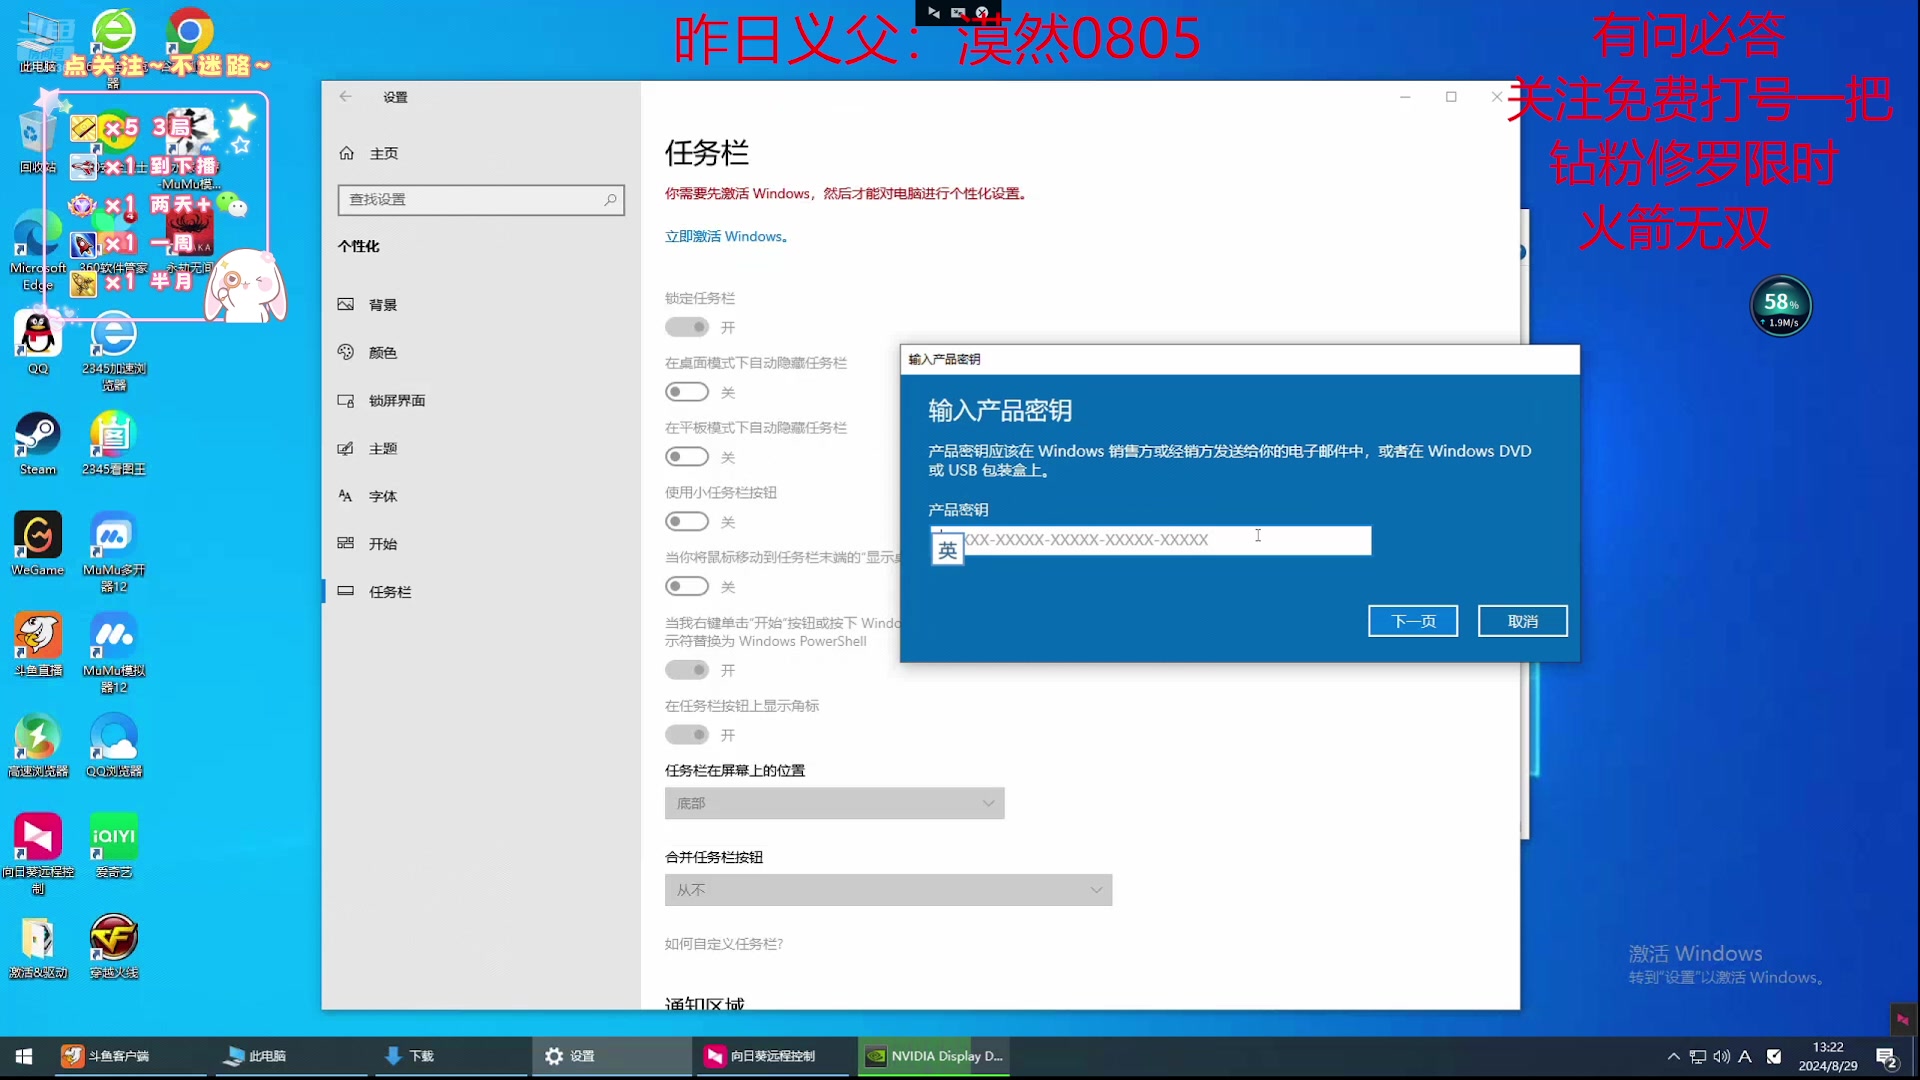Switch to 下载 taskbar button
The width and height of the screenshot is (1920, 1080).
tap(449, 1056)
